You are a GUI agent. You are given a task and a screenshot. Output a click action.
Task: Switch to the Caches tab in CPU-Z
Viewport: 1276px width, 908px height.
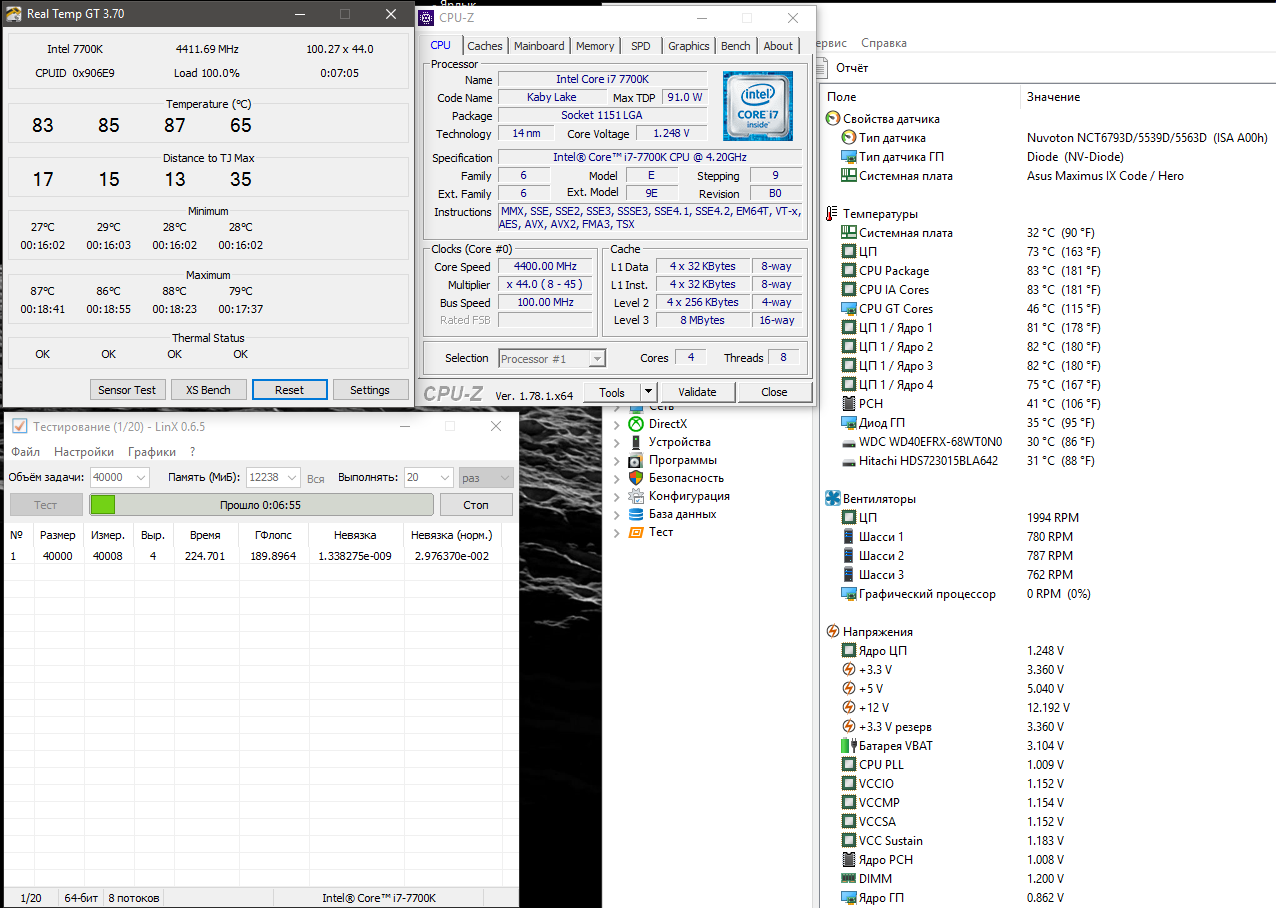(485, 46)
